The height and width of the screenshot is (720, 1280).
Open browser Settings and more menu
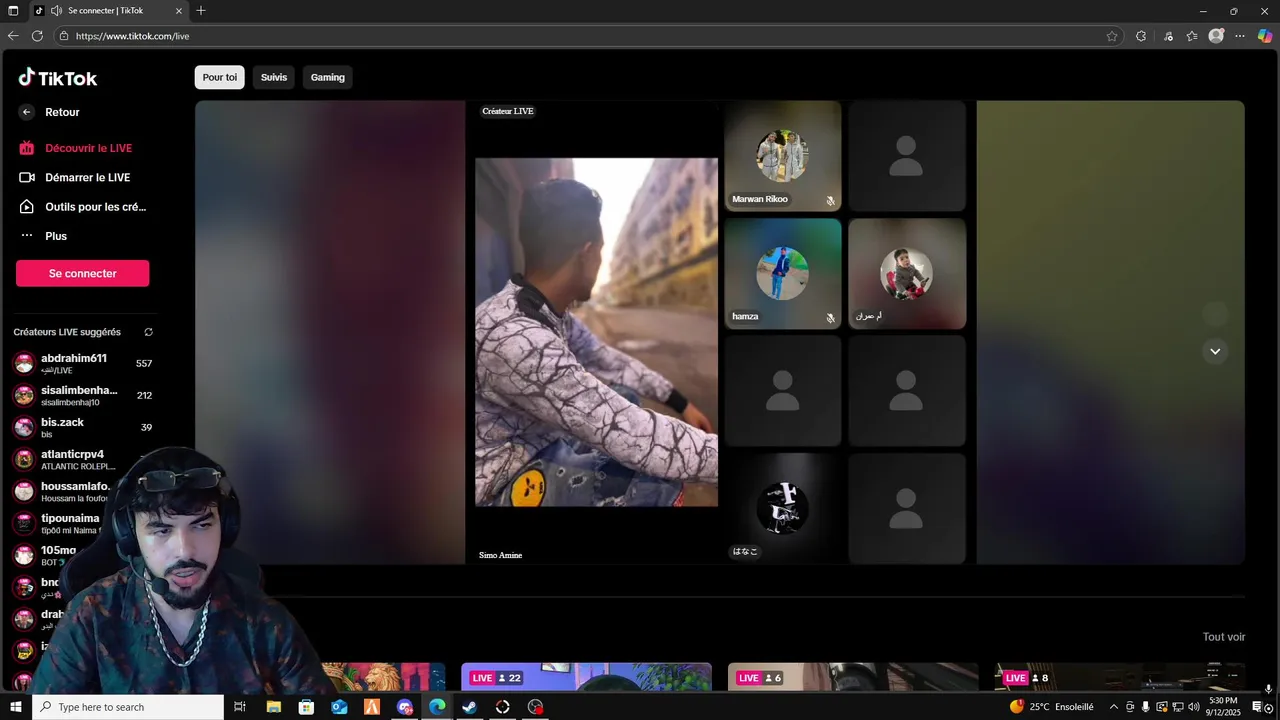[x=1240, y=36]
